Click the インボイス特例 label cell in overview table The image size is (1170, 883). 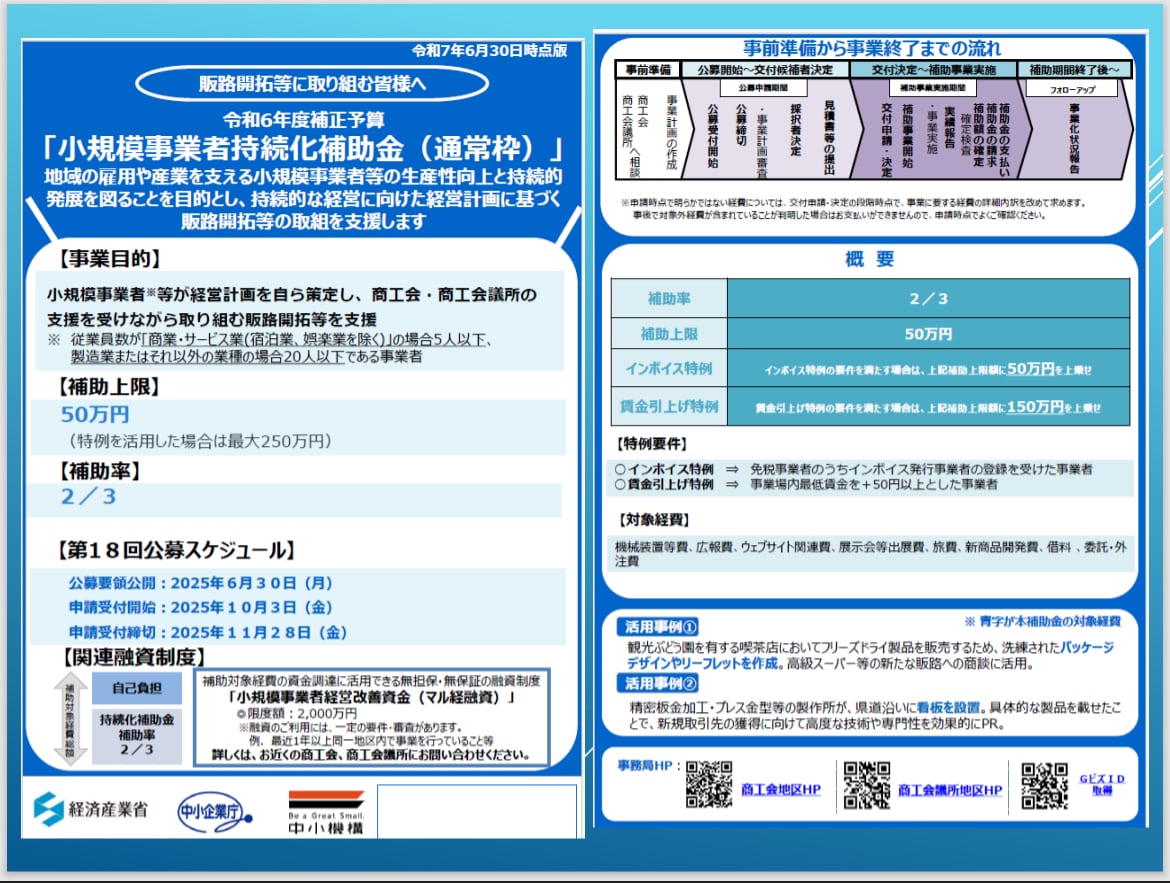[x=669, y=369]
